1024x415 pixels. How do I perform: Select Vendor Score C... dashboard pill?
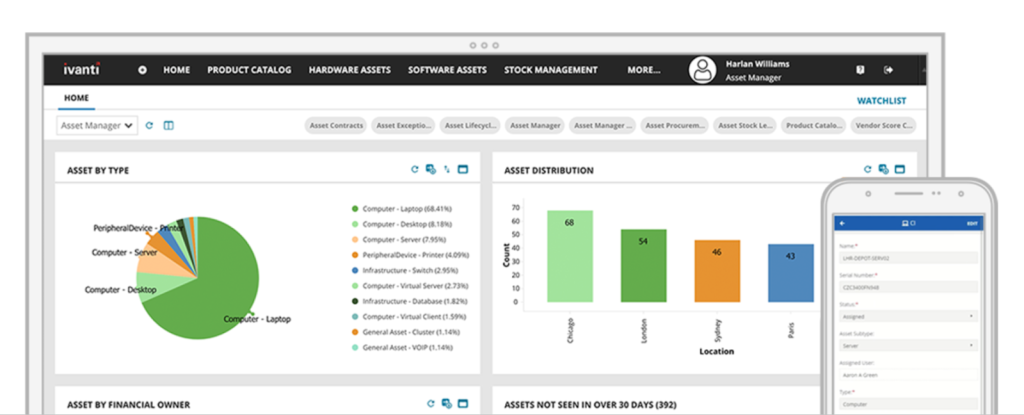[883, 125]
